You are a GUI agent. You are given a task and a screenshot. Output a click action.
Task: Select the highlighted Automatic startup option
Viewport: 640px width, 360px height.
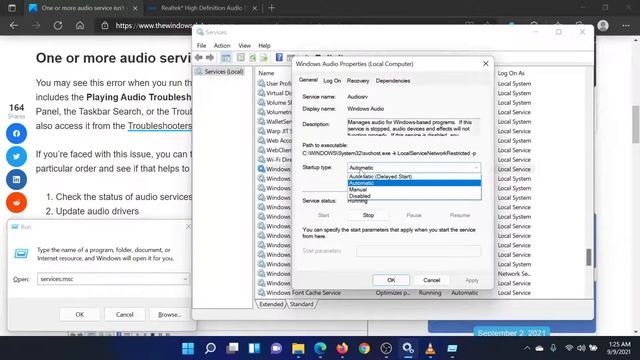click(x=414, y=183)
